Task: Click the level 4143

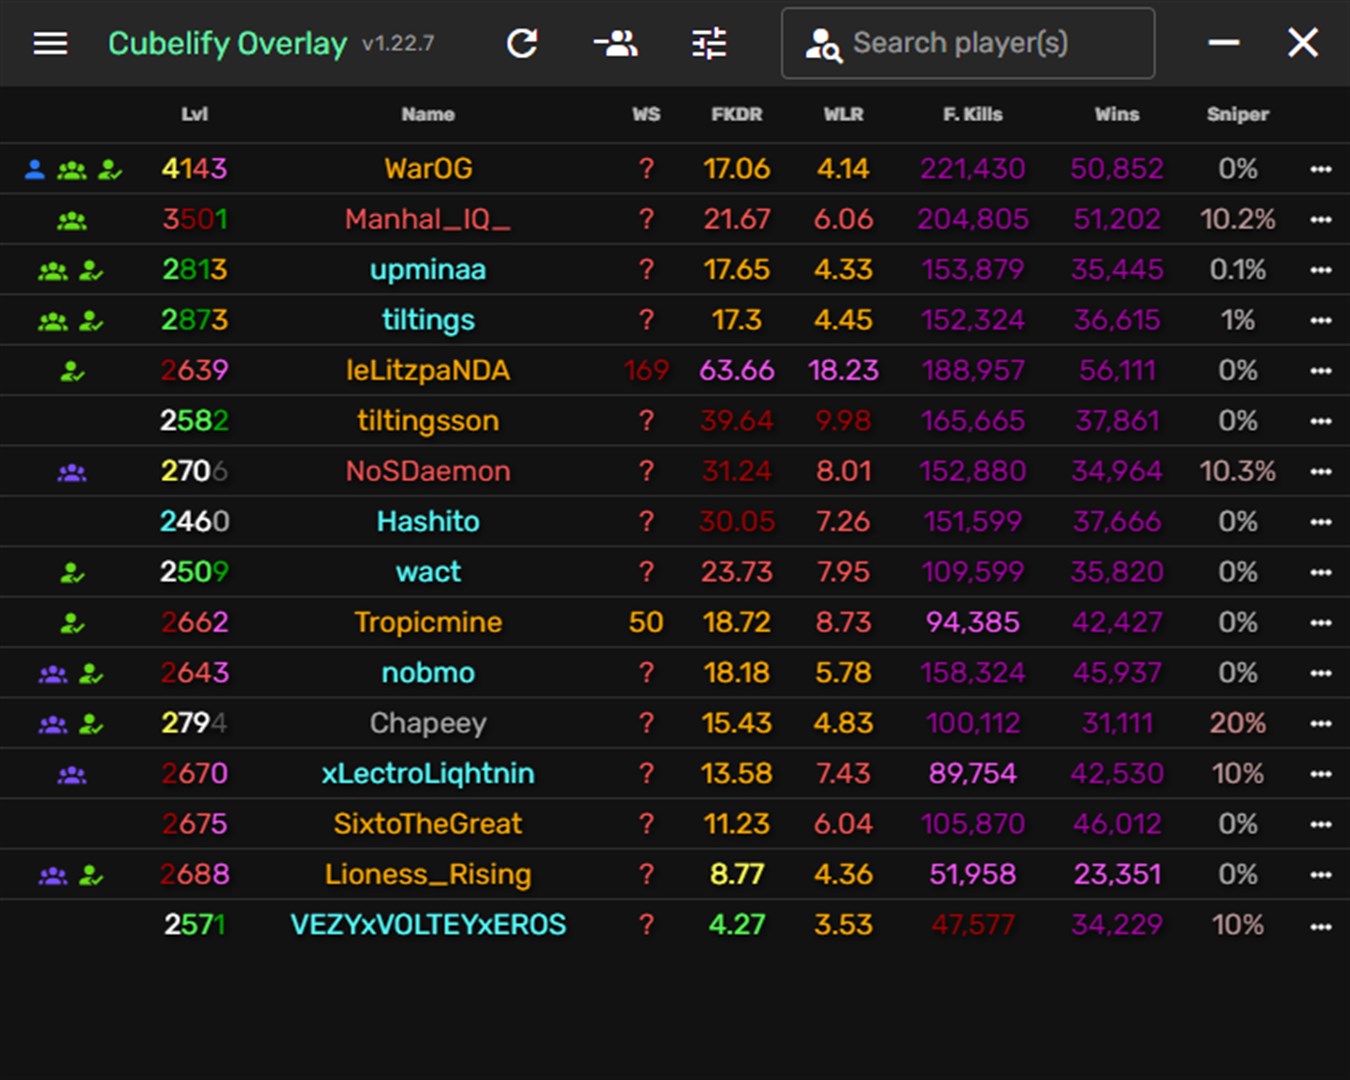Action: [x=194, y=169]
